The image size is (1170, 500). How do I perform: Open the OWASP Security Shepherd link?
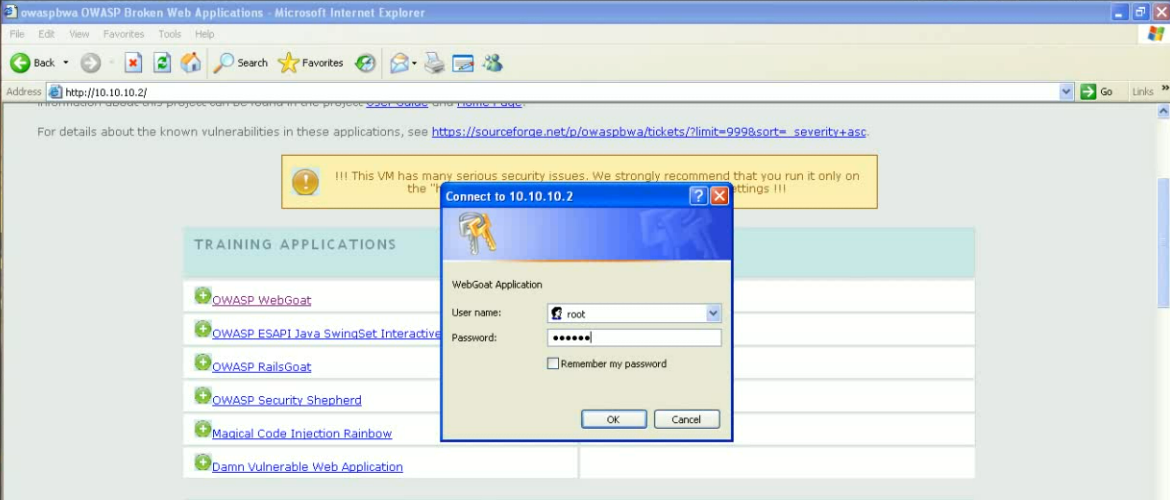click(x=287, y=401)
